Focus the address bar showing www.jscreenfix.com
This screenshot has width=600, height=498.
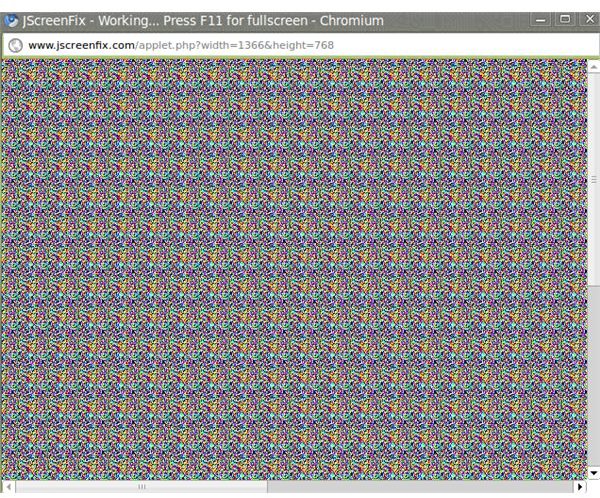[x=300, y=45]
